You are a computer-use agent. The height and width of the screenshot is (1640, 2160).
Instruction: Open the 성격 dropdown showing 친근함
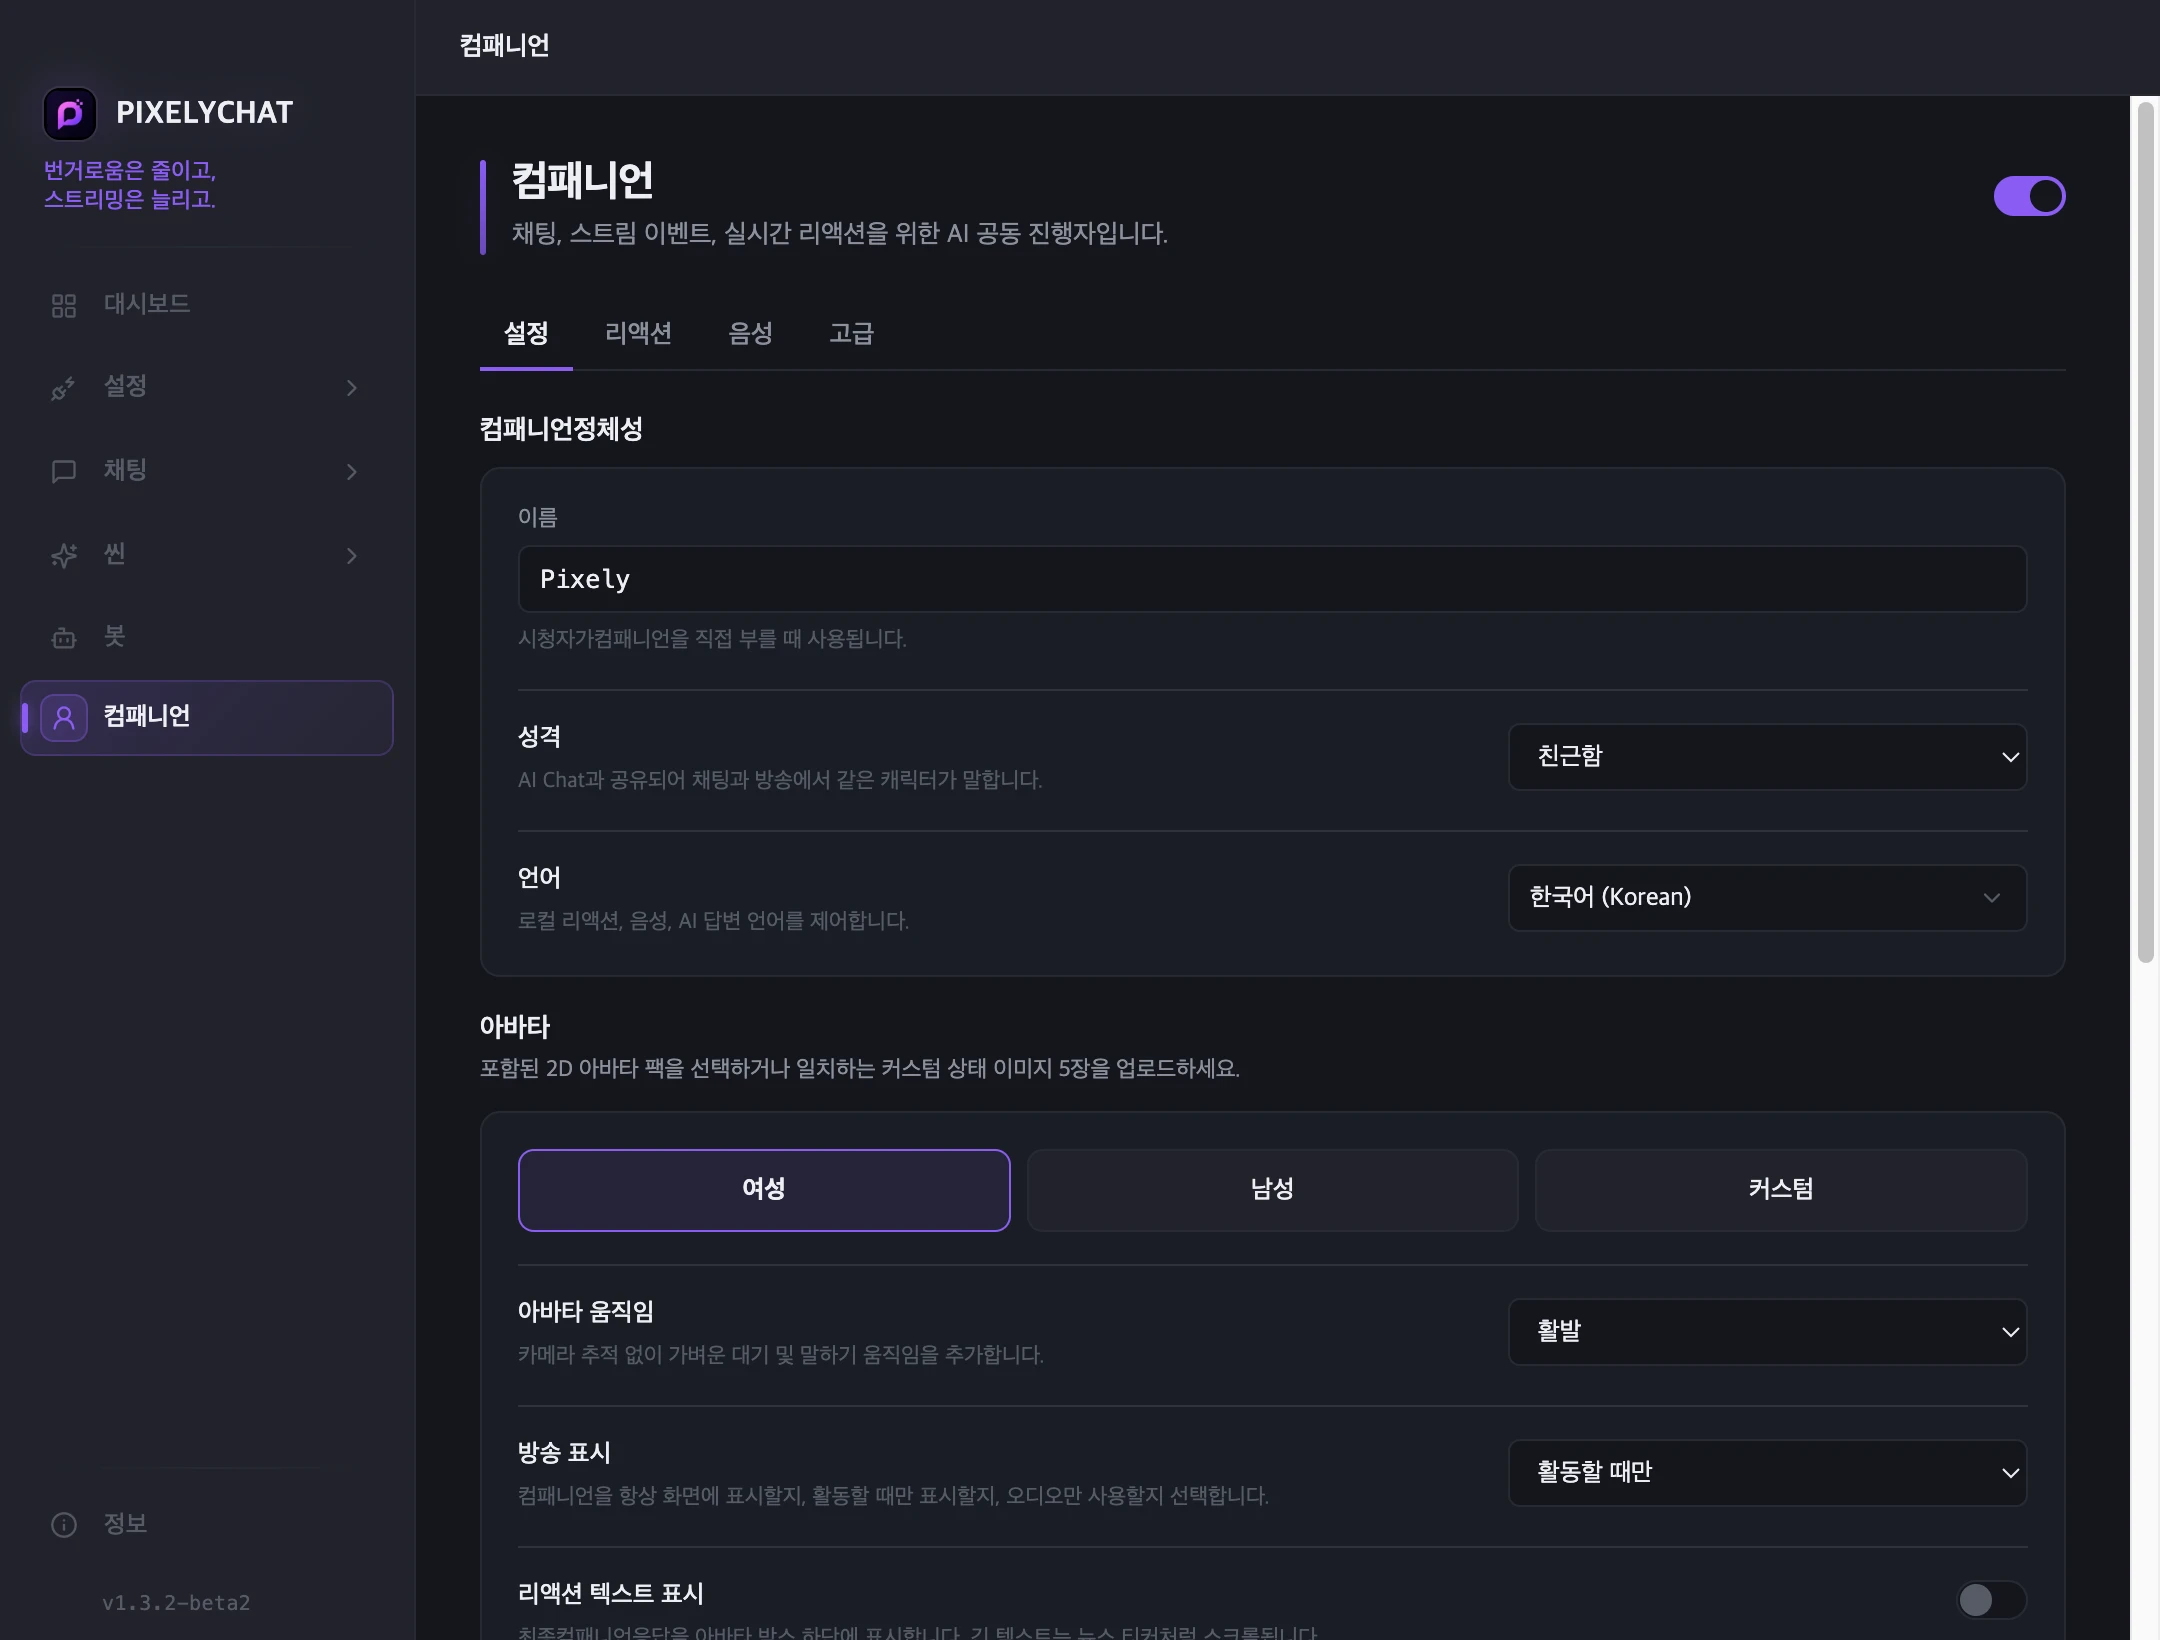[x=1767, y=757]
